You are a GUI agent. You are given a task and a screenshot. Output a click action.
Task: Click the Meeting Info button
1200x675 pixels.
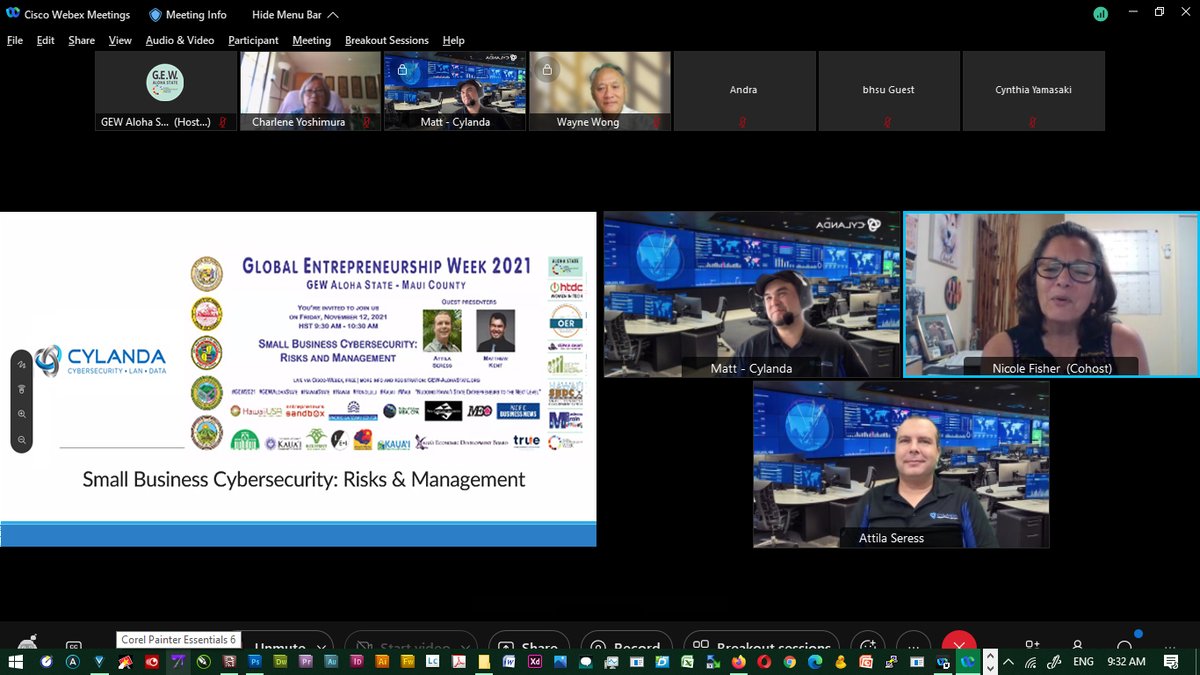pos(188,15)
